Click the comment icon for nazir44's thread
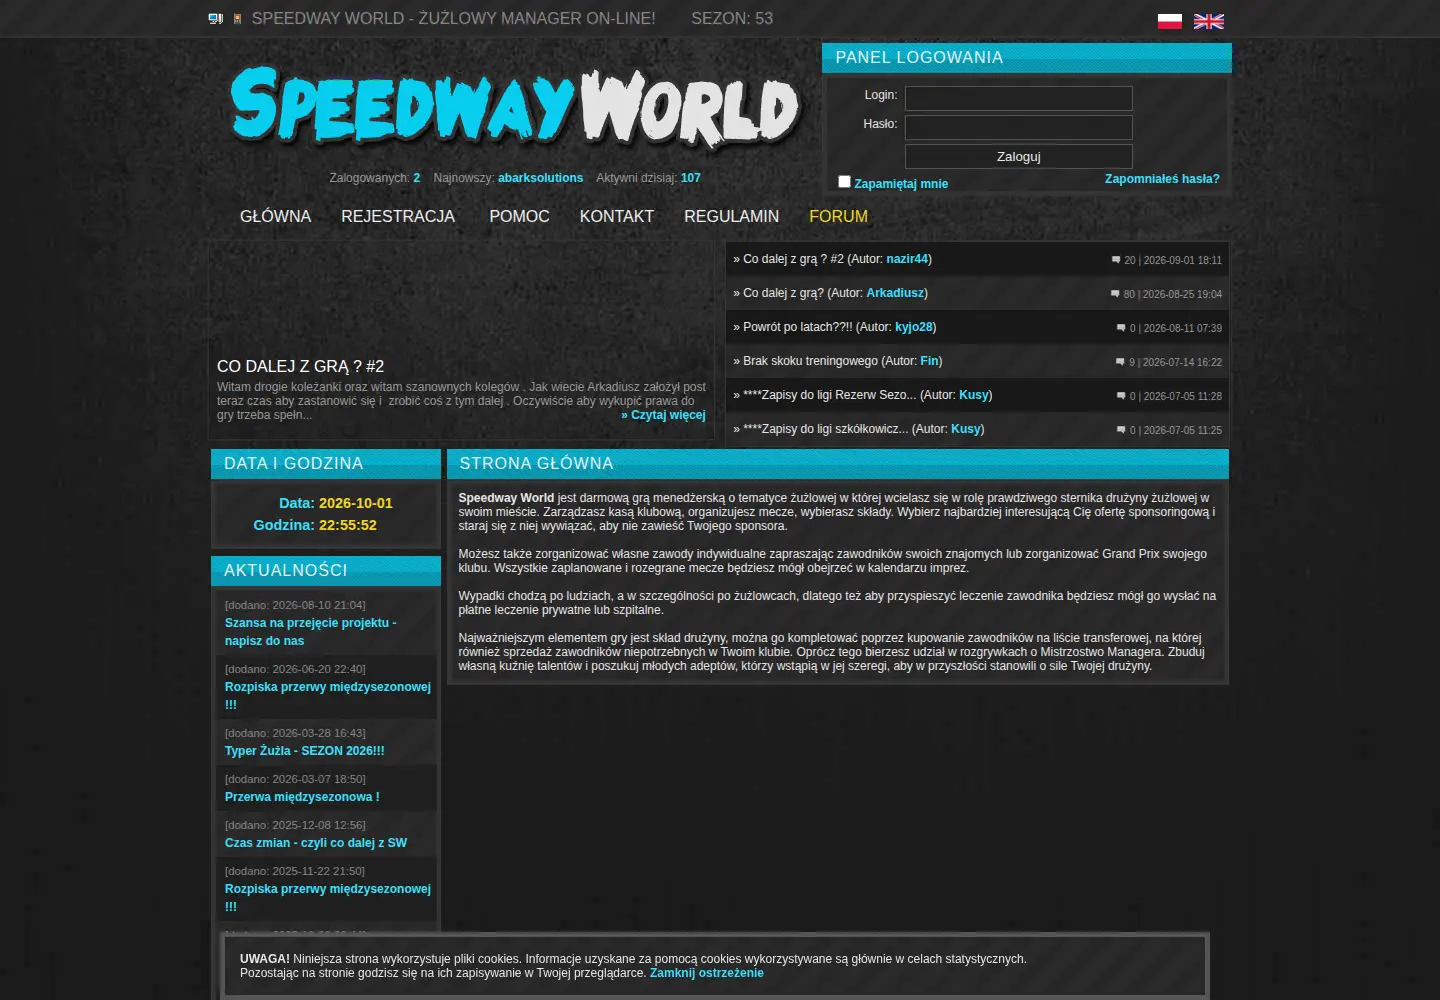 coord(1116,260)
